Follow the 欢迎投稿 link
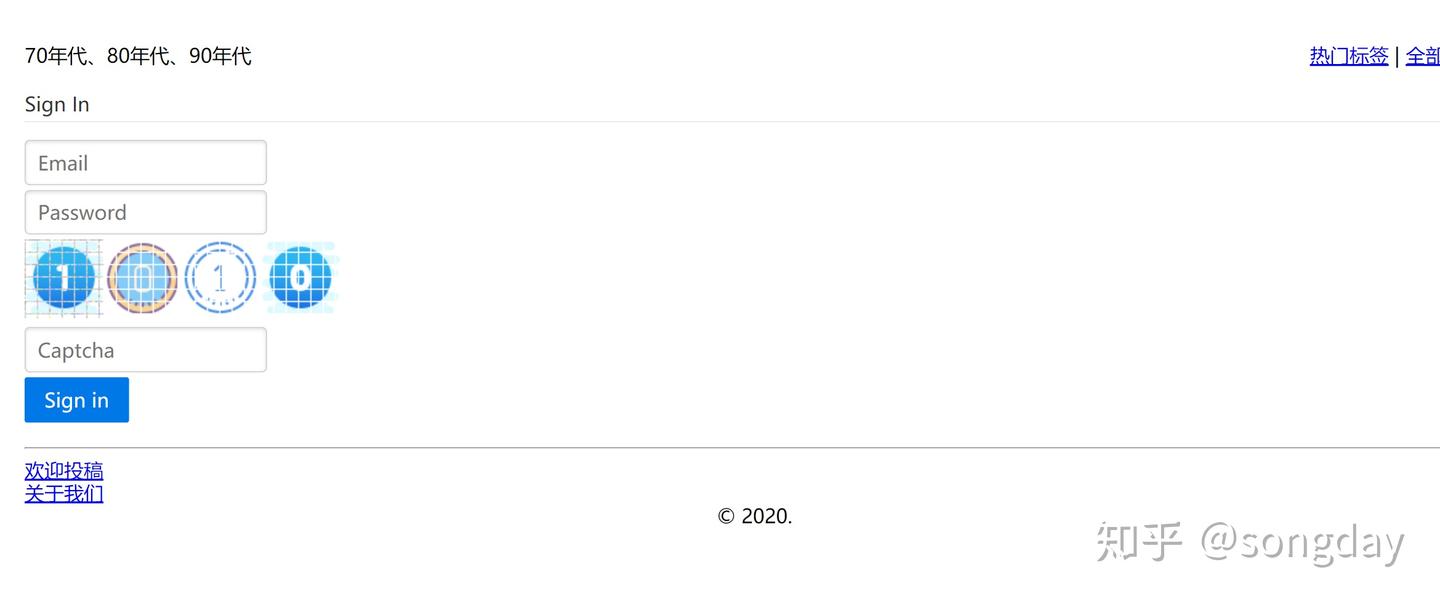Screen dimensions: 1440x607 (x=64, y=470)
